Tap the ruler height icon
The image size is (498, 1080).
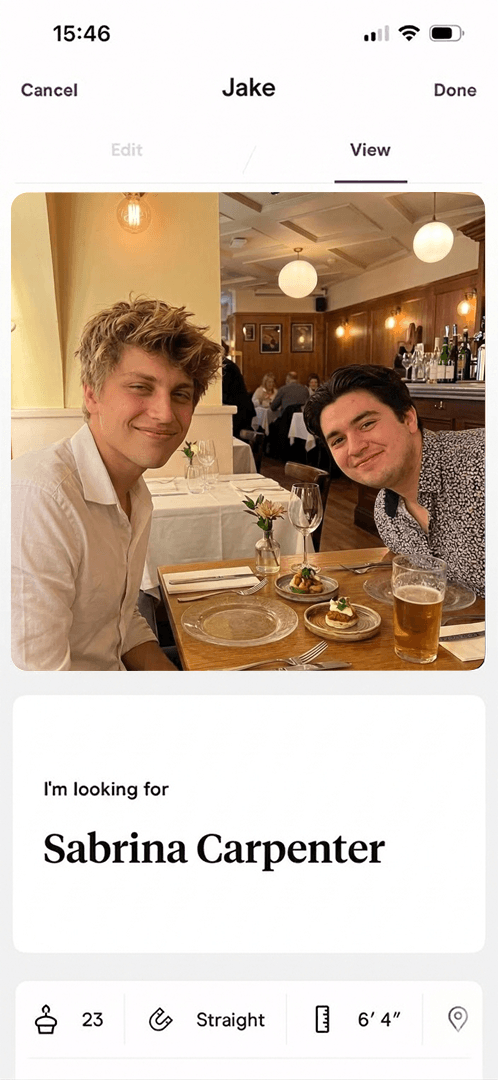322,1019
